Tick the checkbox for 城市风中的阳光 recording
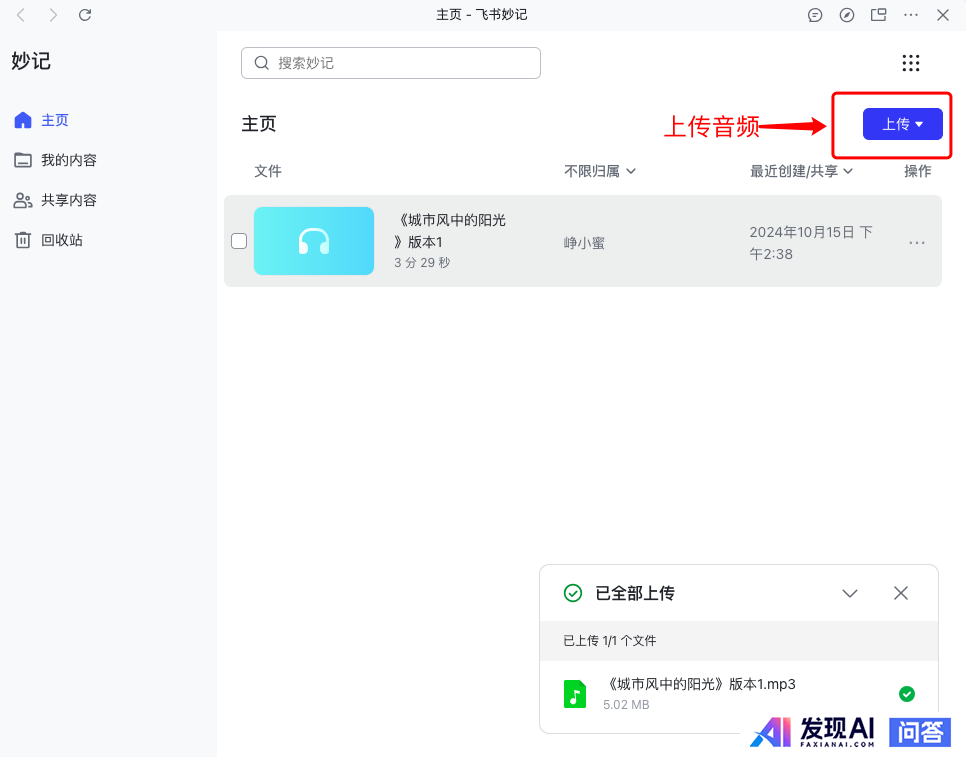966x757 pixels. (239, 241)
